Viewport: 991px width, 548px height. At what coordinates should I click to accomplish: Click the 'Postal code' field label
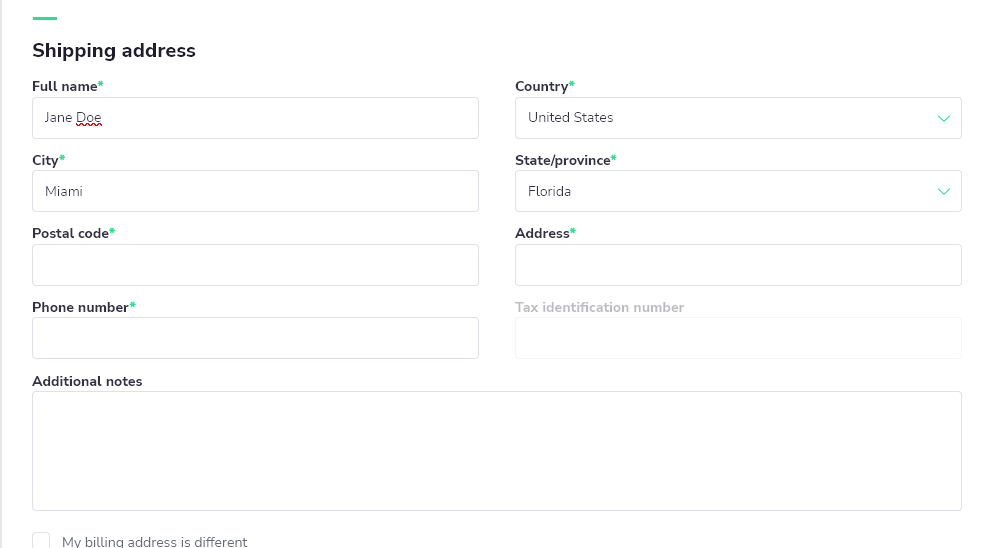[71, 233]
